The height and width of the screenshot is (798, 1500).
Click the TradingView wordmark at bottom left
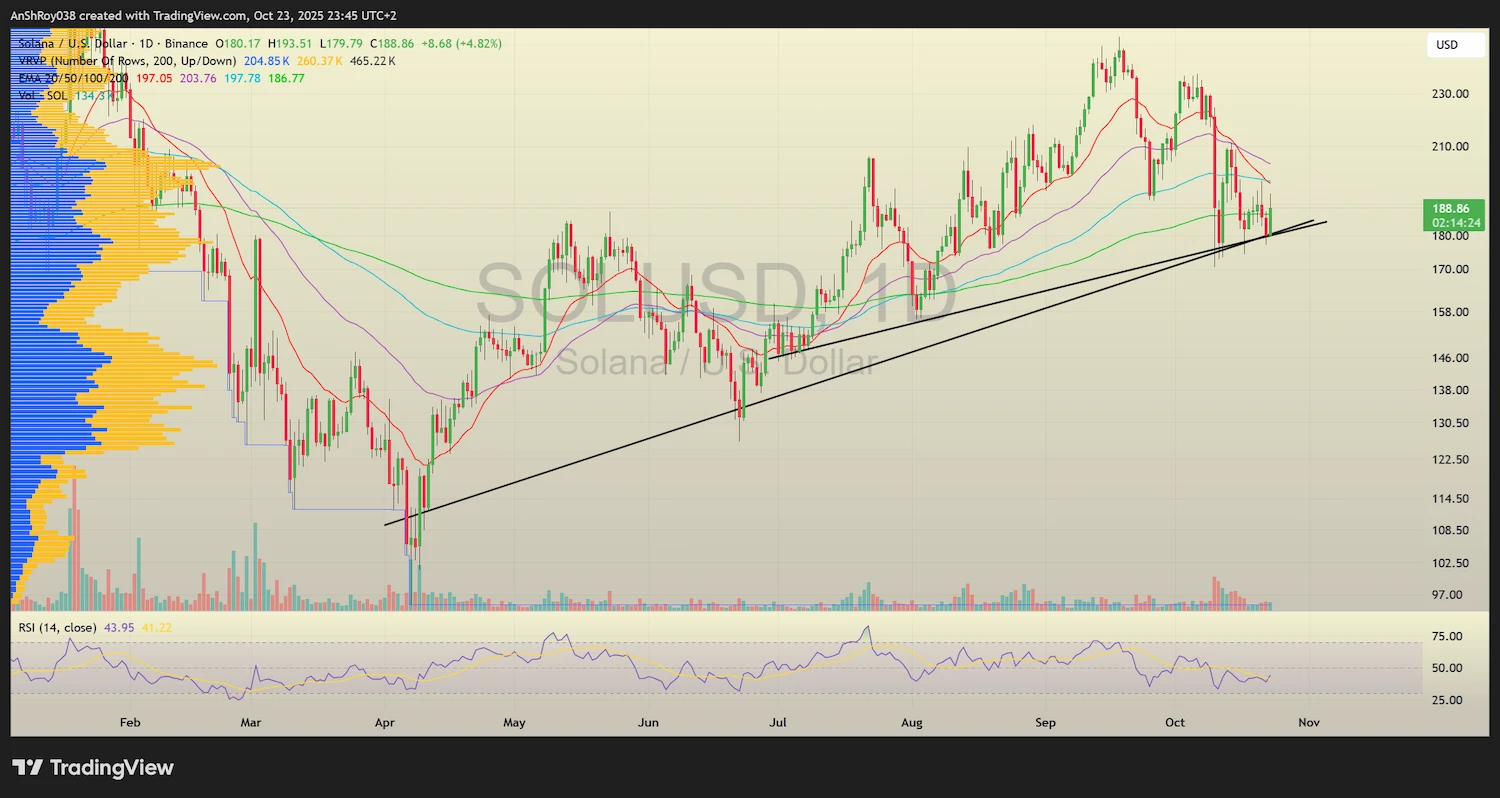[x=110, y=768]
